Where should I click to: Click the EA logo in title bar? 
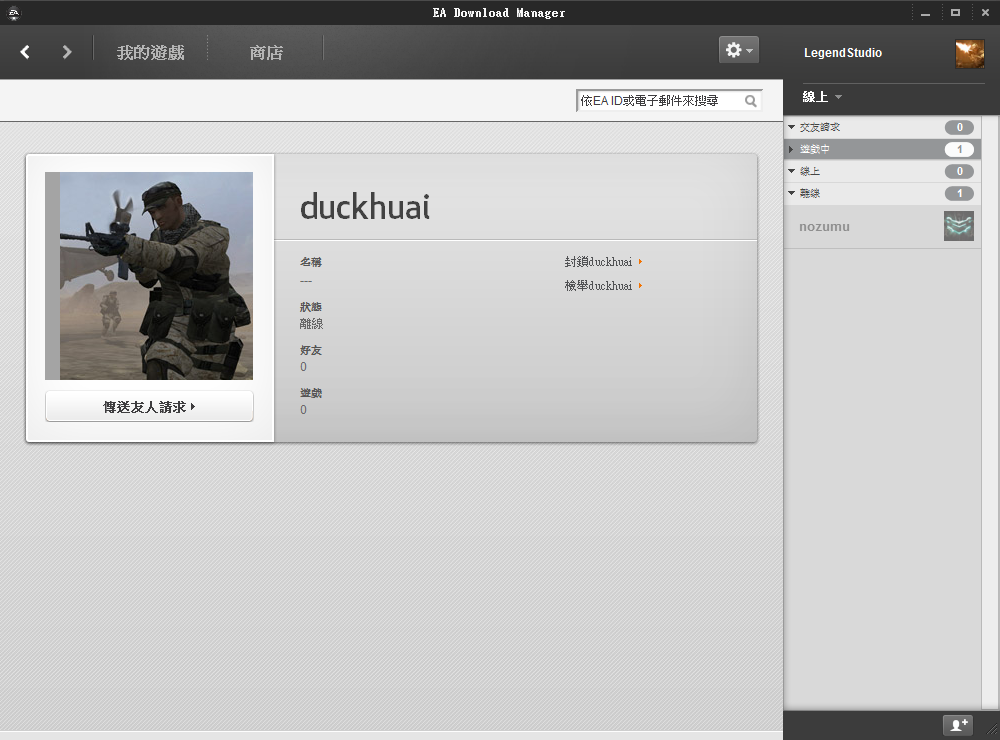[x=14, y=13]
